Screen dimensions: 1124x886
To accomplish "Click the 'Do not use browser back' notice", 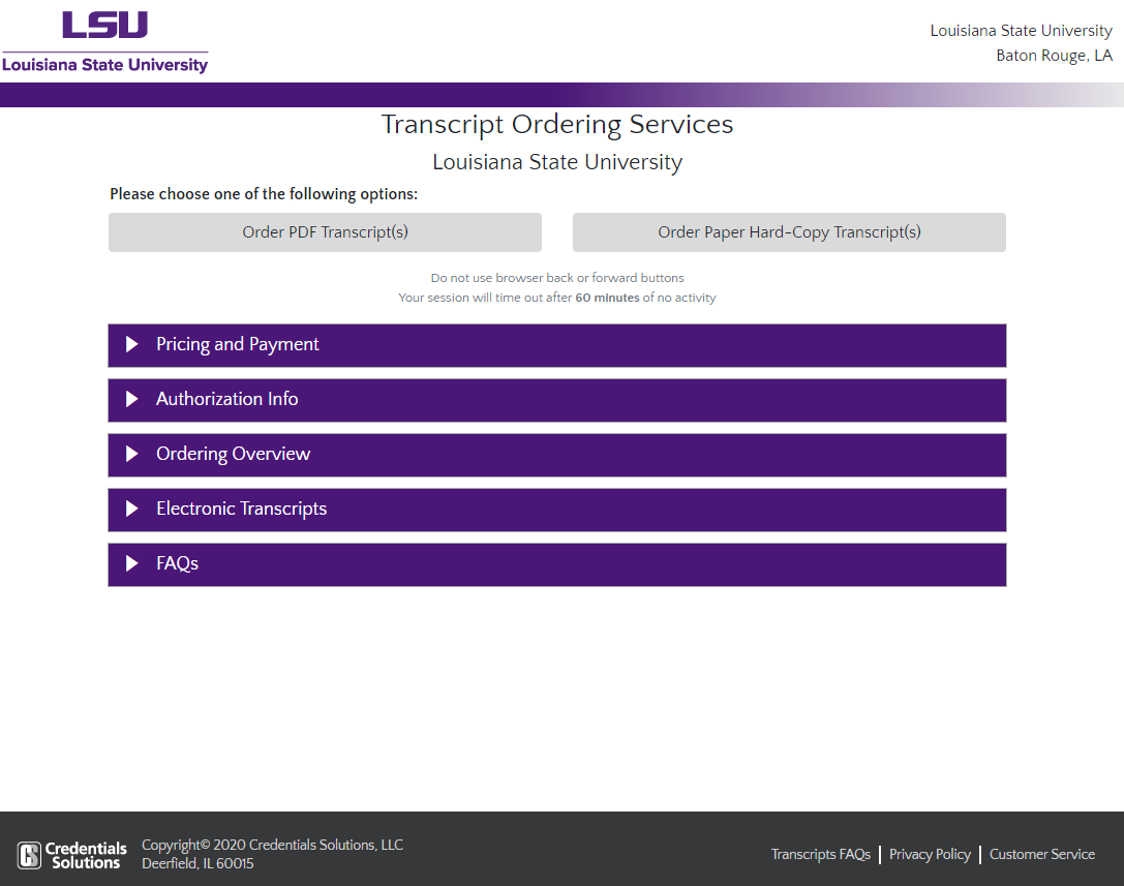I will coord(557,278).
